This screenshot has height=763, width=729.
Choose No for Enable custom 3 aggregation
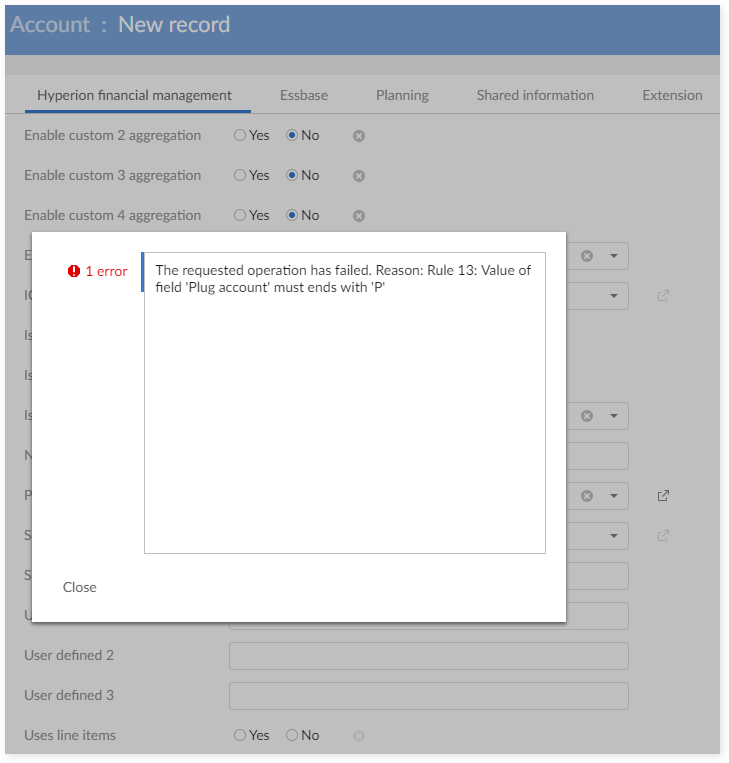point(292,176)
